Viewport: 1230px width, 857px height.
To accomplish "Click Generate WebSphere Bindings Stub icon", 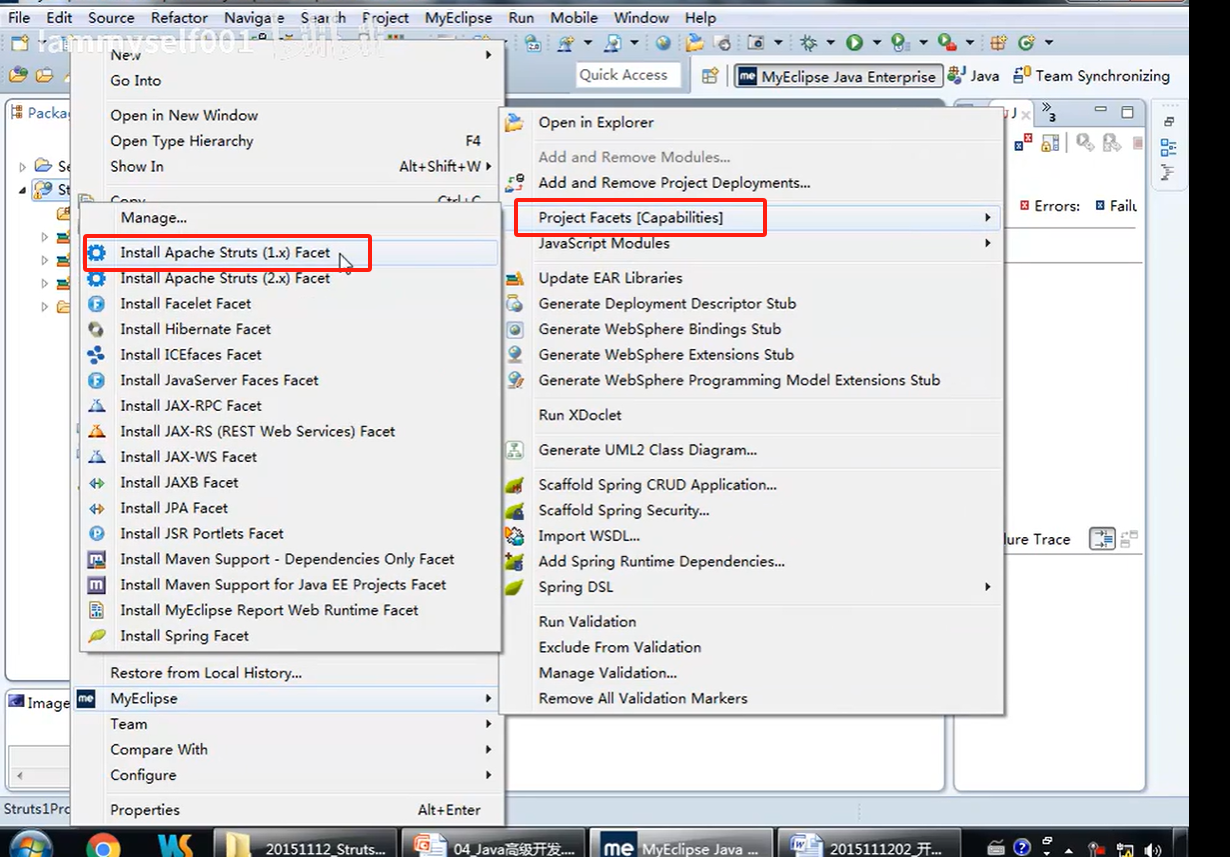I will pos(515,329).
